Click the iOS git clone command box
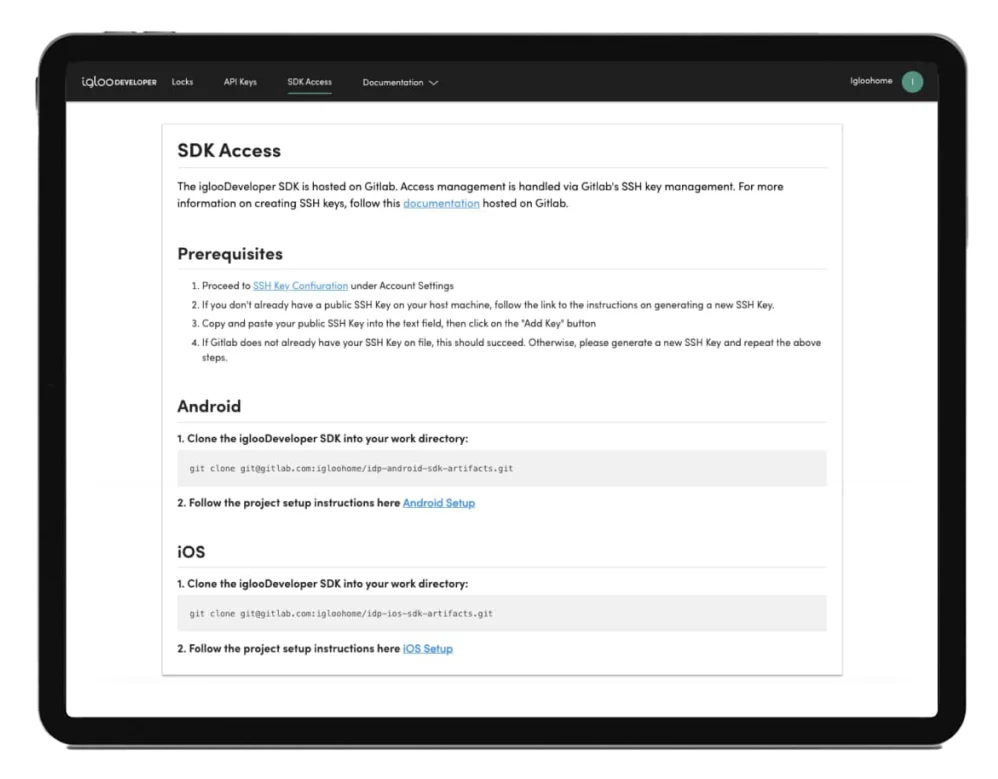The width and height of the screenshot is (998, 779). (502, 614)
